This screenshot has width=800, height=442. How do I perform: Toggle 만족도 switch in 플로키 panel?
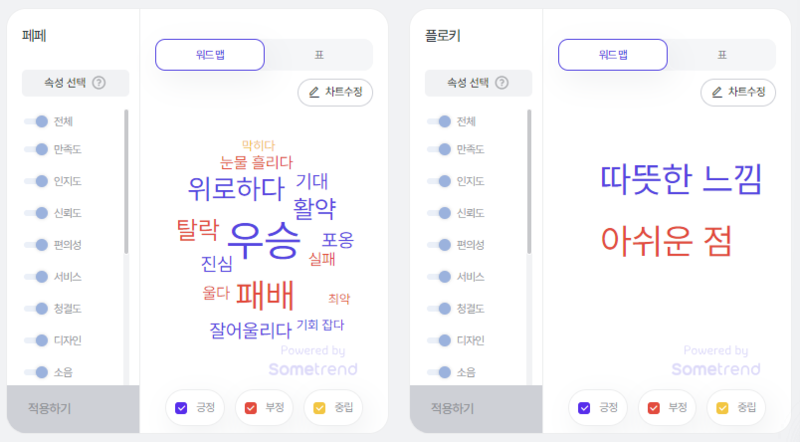(439, 150)
